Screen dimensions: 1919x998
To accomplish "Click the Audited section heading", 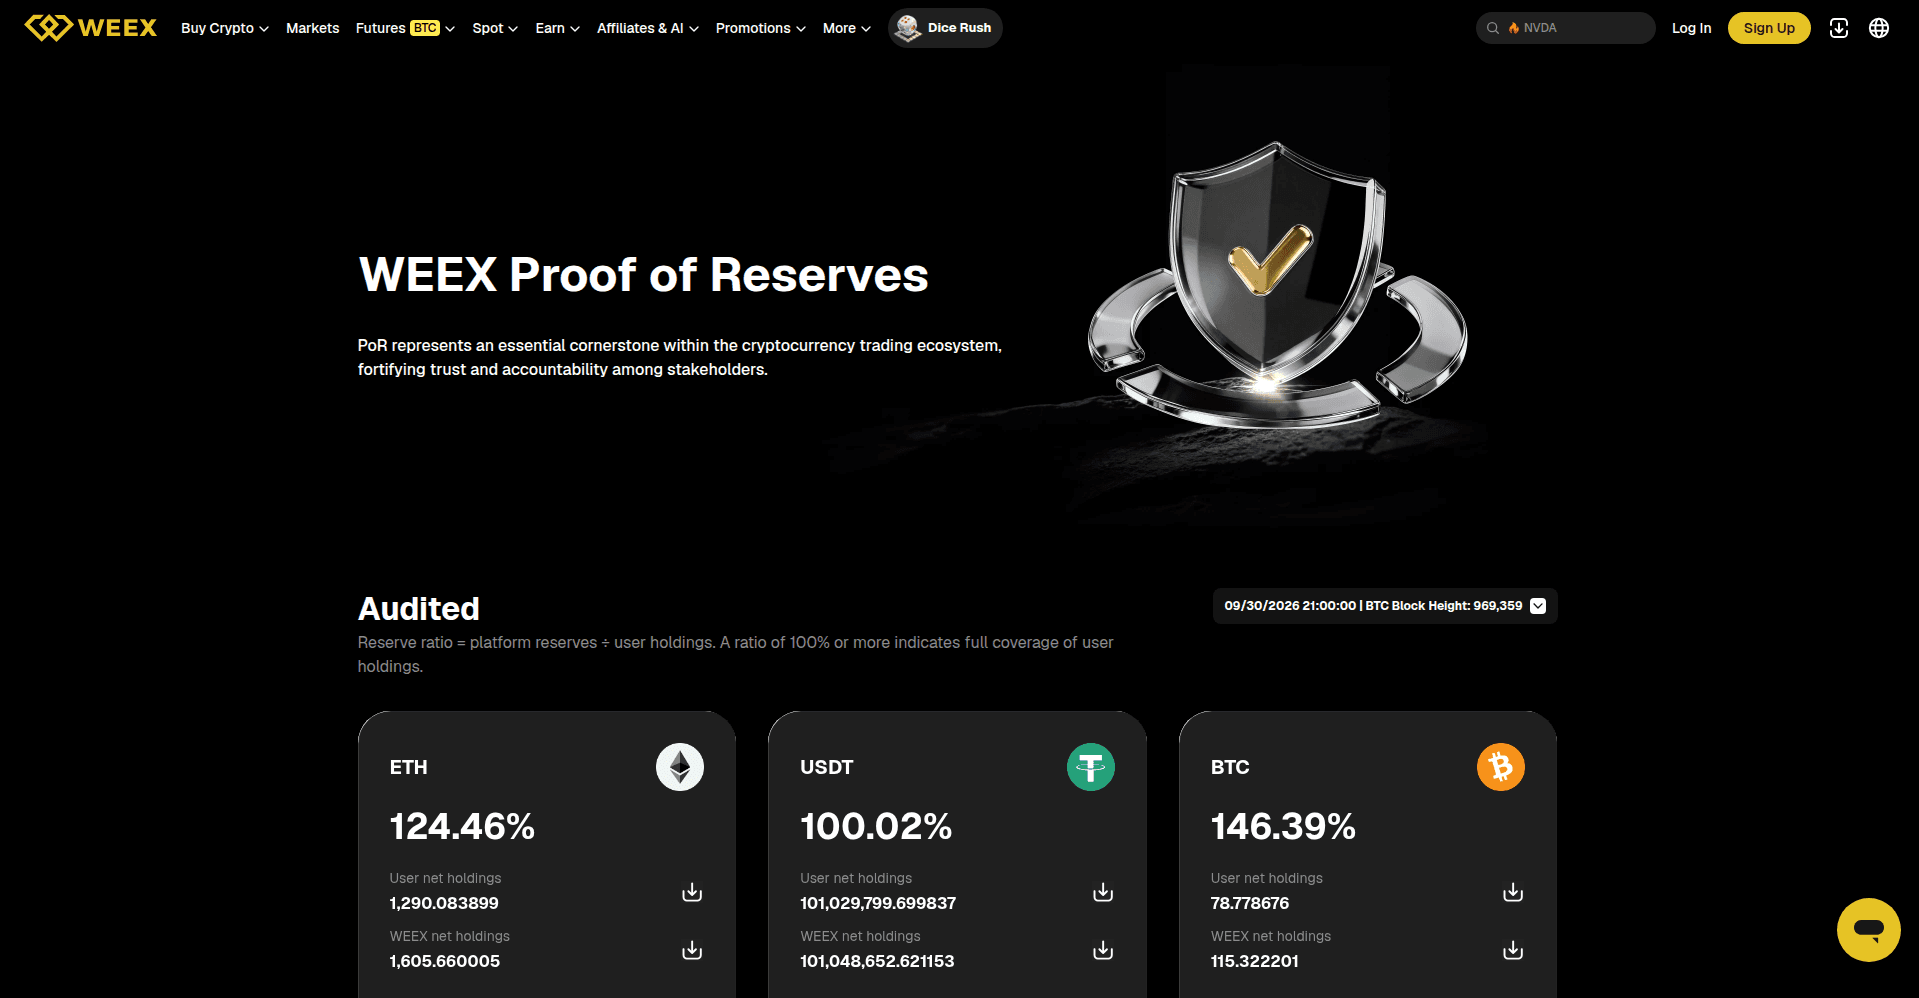I will pyautogui.click(x=419, y=609).
